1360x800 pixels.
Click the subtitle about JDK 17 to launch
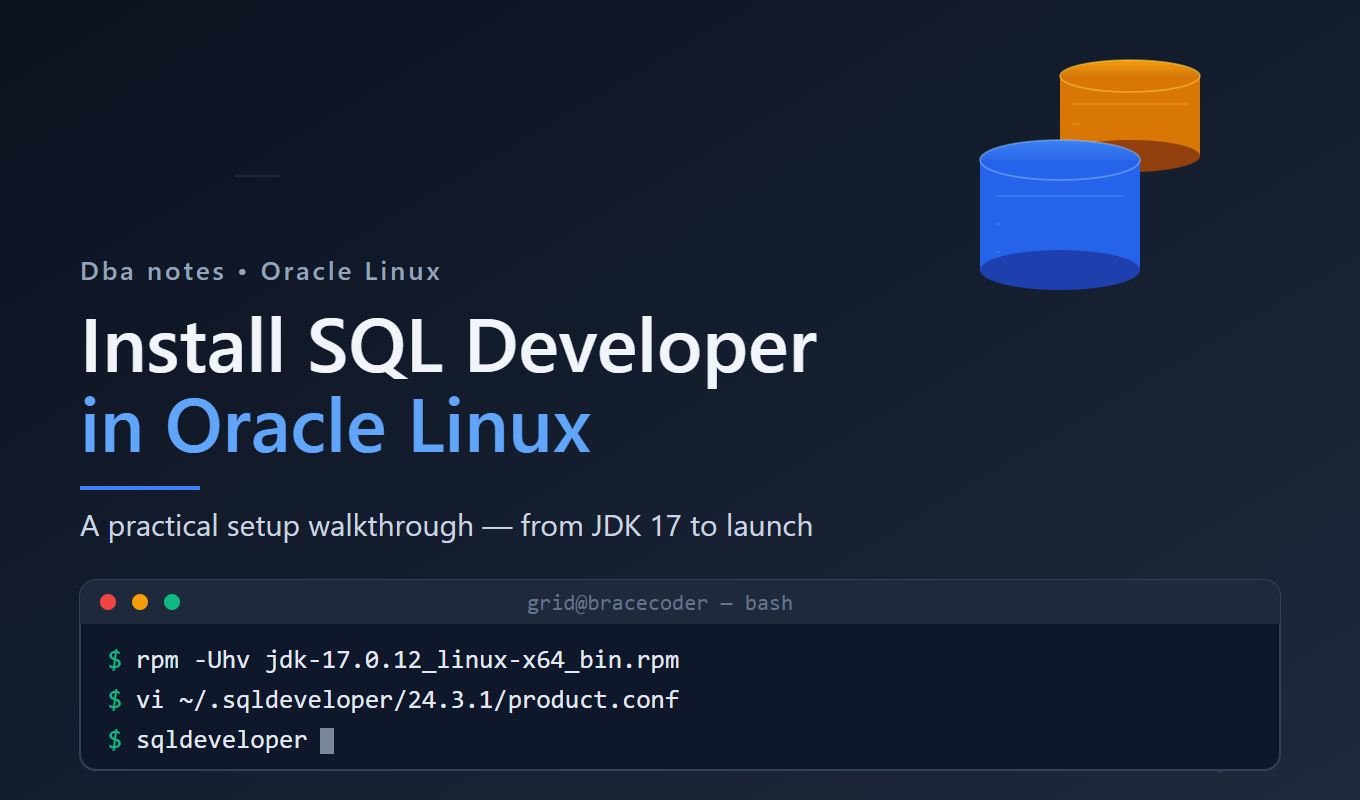446,526
